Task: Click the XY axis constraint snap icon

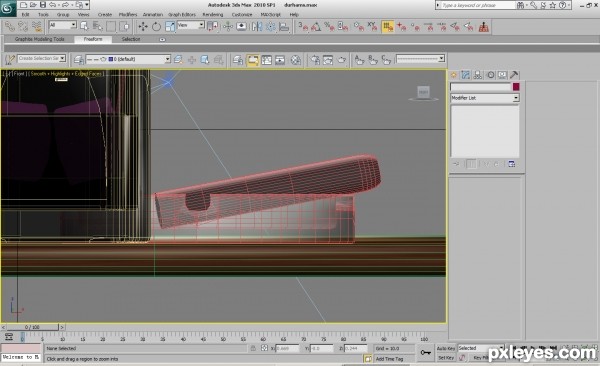Action: (x=372, y=26)
